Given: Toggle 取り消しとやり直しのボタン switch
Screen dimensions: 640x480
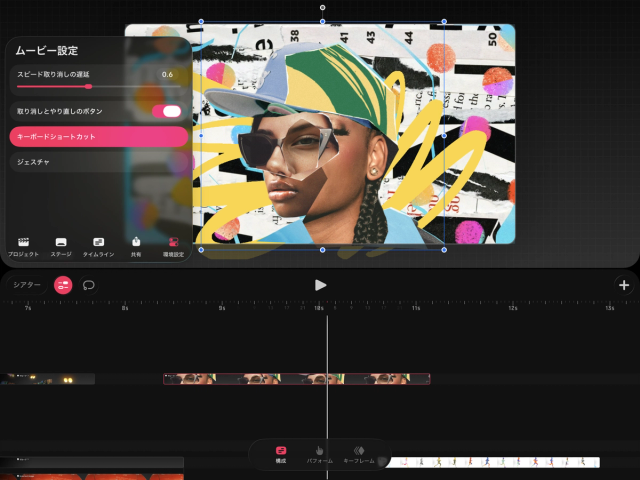Looking at the screenshot, I should click(x=167, y=111).
